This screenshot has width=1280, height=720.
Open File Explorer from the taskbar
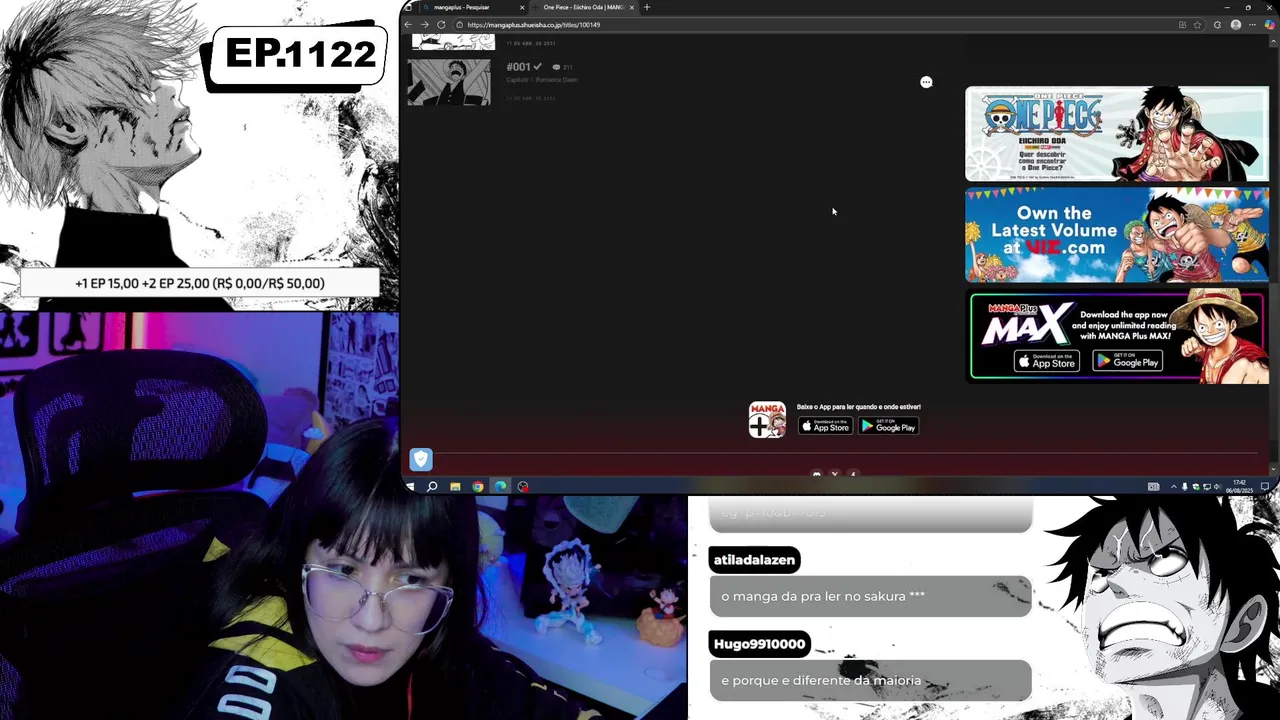[455, 487]
